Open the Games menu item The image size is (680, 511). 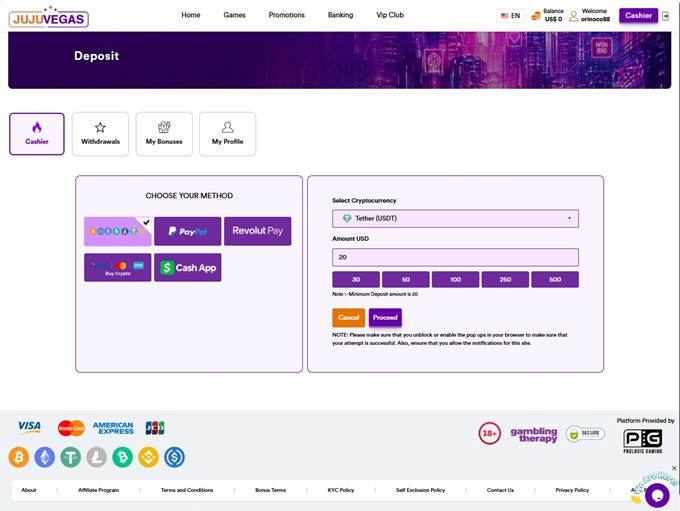coord(235,15)
